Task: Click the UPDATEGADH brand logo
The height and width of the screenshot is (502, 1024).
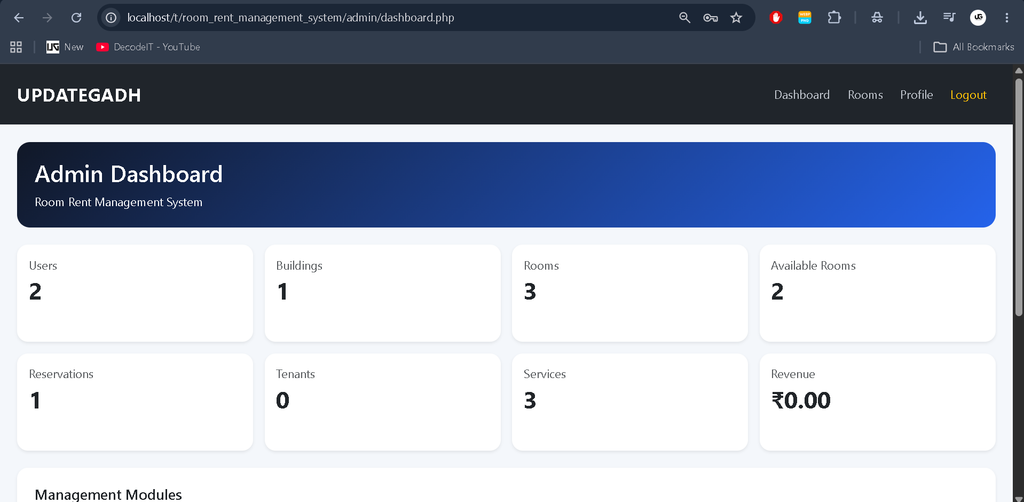Action: tap(79, 95)
